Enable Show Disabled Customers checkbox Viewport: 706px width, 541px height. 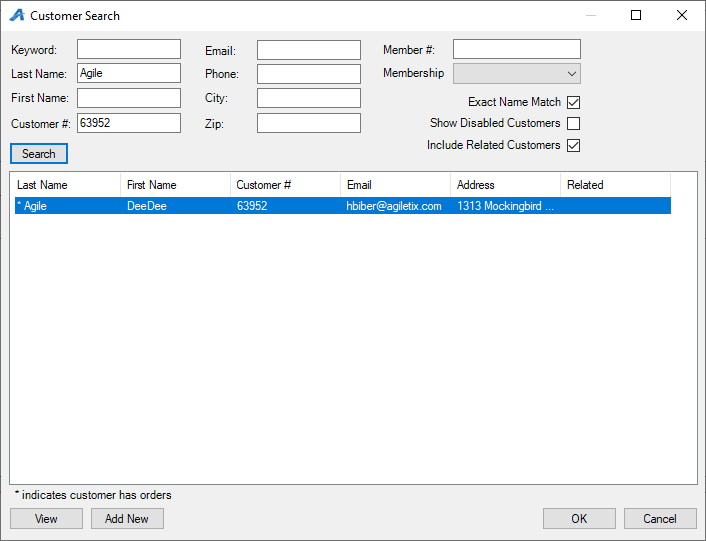573,123
